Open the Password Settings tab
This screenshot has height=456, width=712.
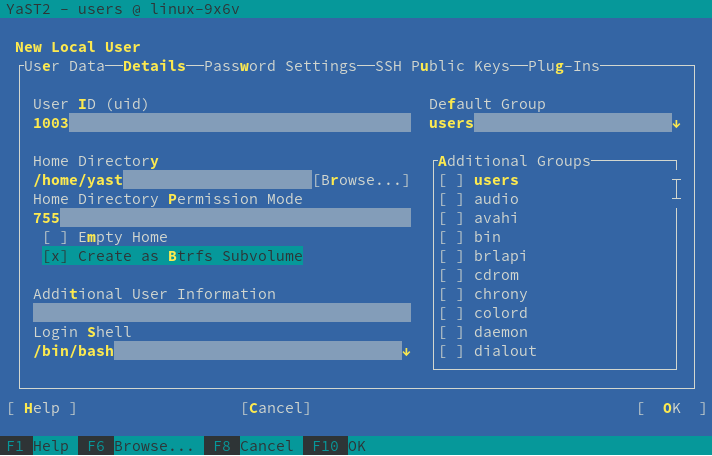click(x=280, y=66)
